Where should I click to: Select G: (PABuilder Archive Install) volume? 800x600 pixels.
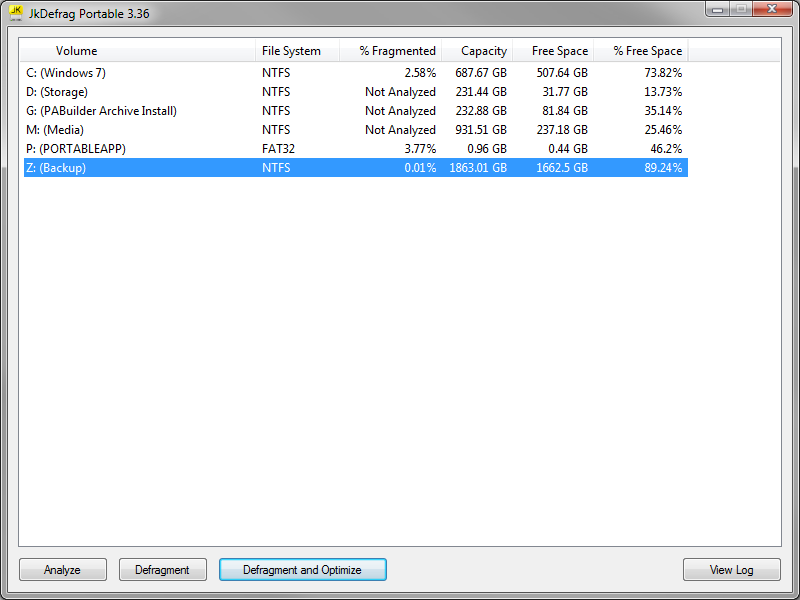(101, 111)
